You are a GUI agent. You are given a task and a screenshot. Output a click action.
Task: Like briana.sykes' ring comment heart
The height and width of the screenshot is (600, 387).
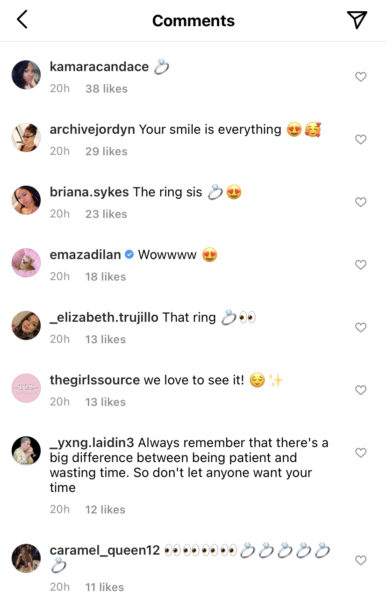pyautogui.click(x=361, y=202)
